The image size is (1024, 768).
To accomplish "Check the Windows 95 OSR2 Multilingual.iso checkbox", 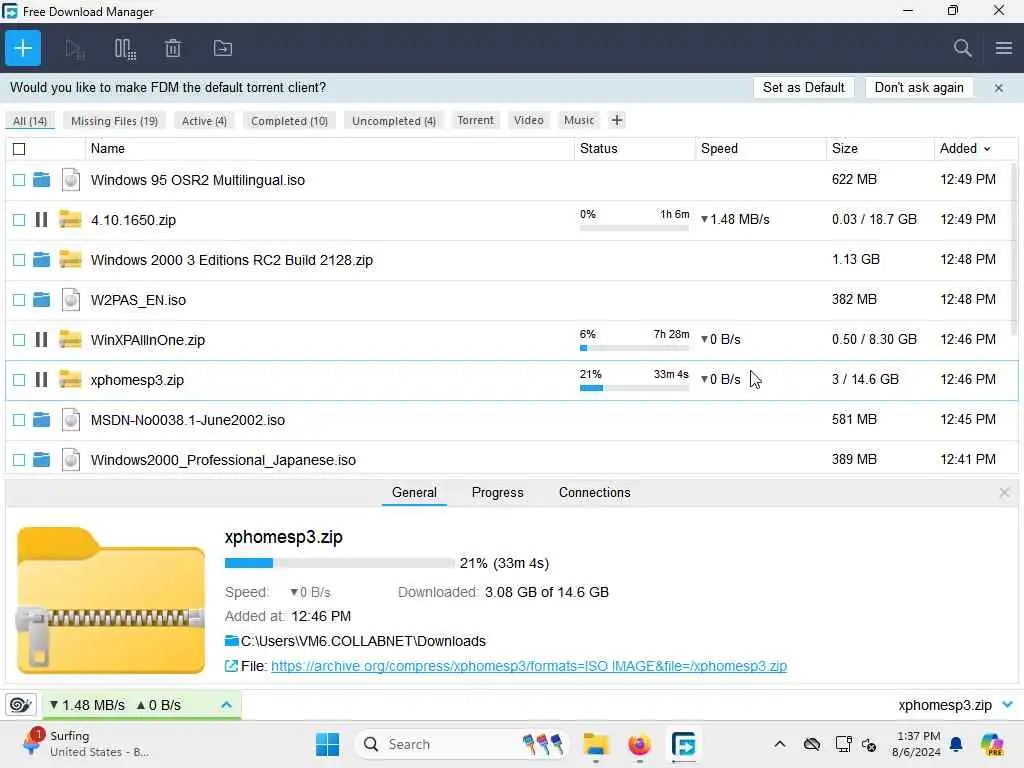I will pyautogui.click(x=19, y=180).
